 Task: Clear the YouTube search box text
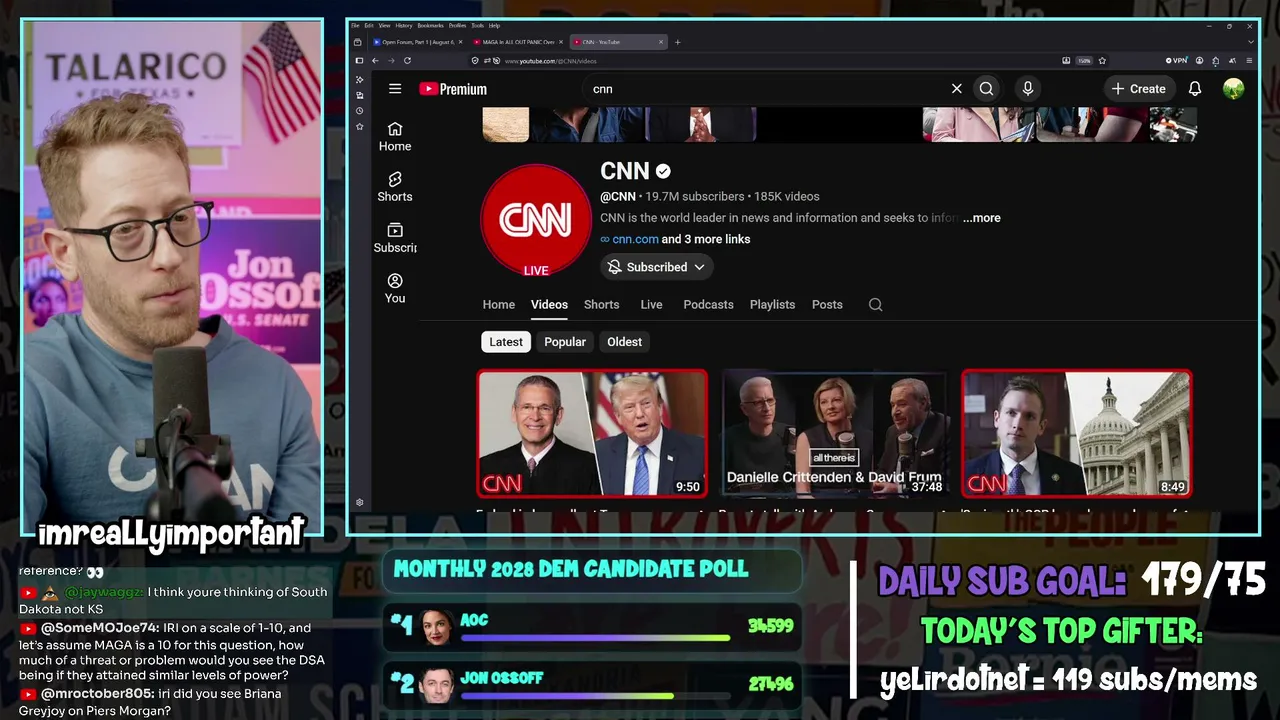click(x=957, y=89)
